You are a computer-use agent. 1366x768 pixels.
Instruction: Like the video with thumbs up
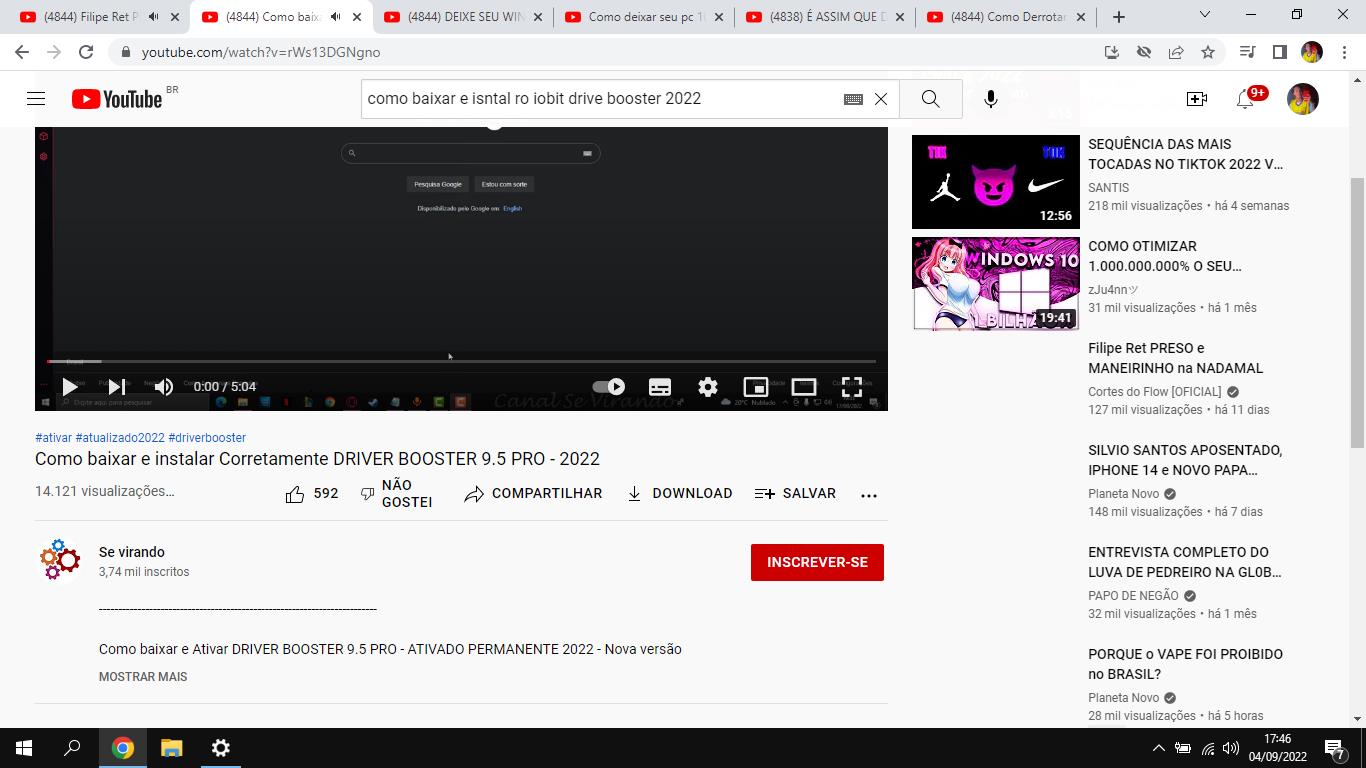(296, 494)
